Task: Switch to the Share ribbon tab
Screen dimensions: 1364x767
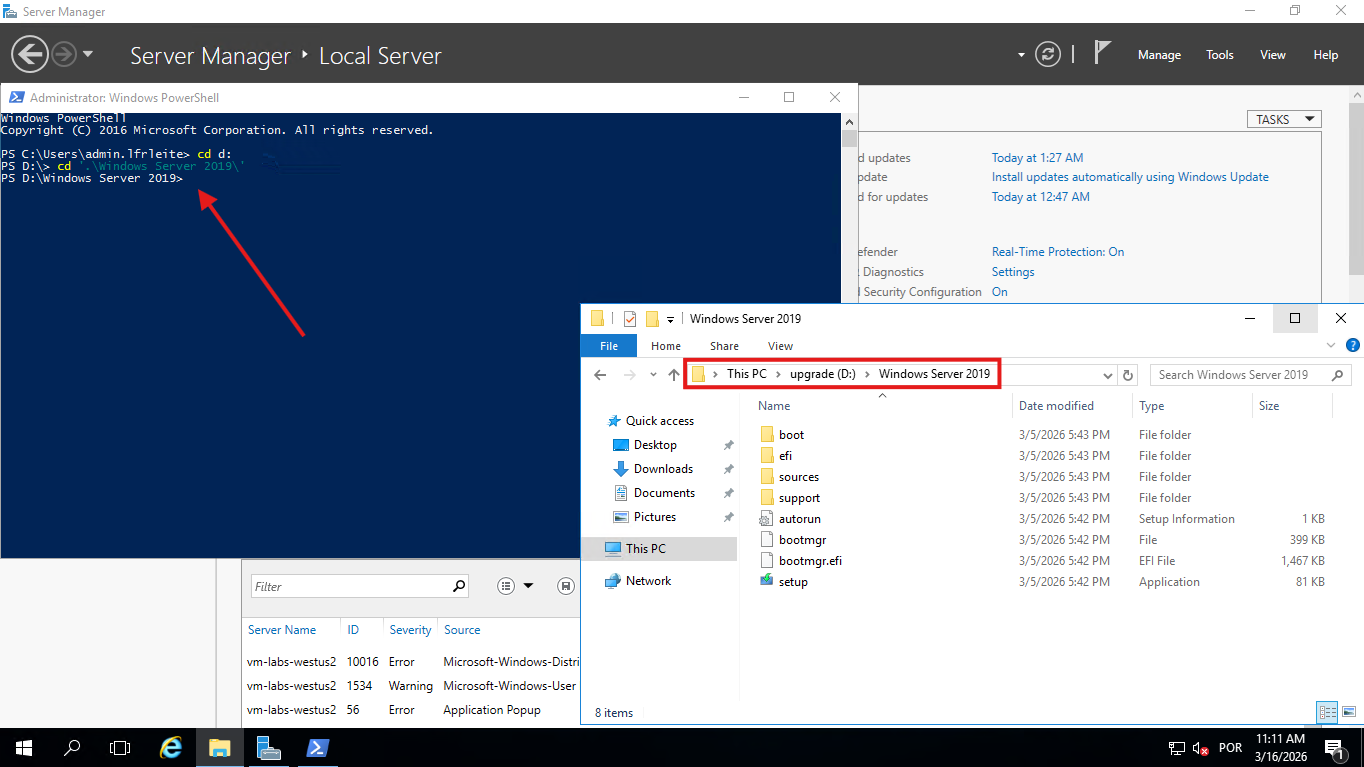Action: (x=724, y=346)
